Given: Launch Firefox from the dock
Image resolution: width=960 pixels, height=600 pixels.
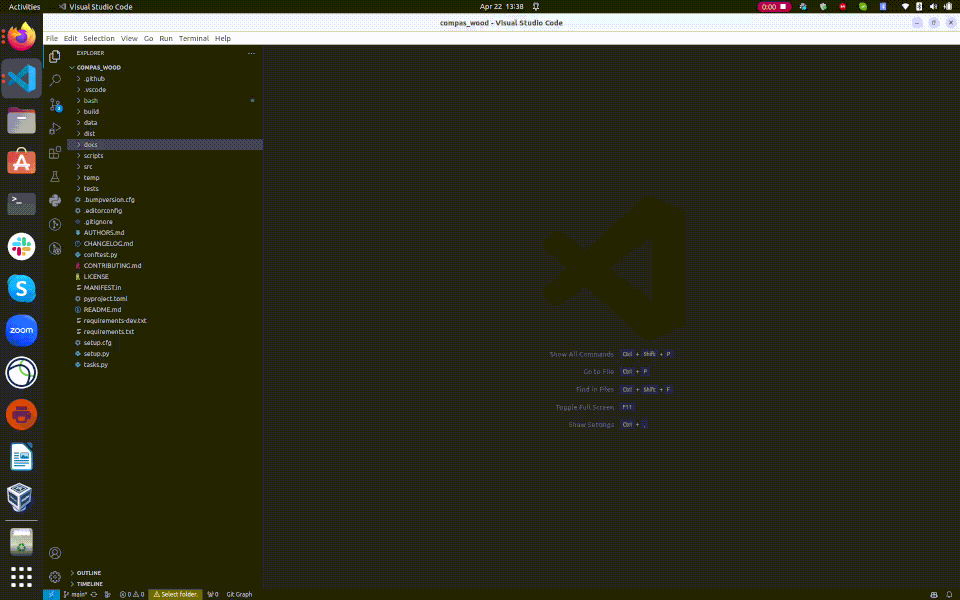Looking at the screenshot, I should tap(20, 36).
